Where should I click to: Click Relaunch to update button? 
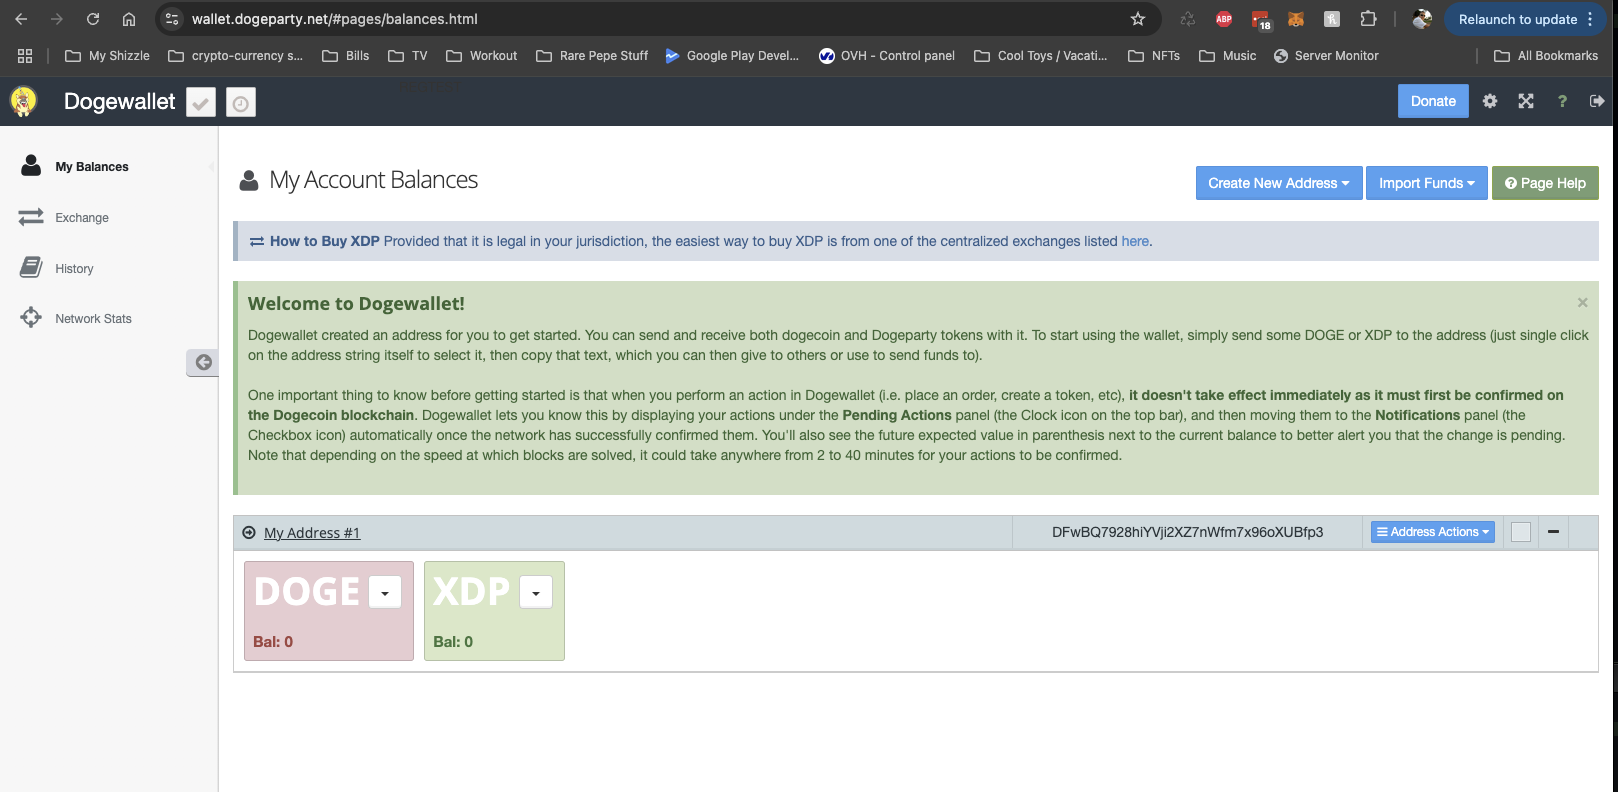(1523, 19)
